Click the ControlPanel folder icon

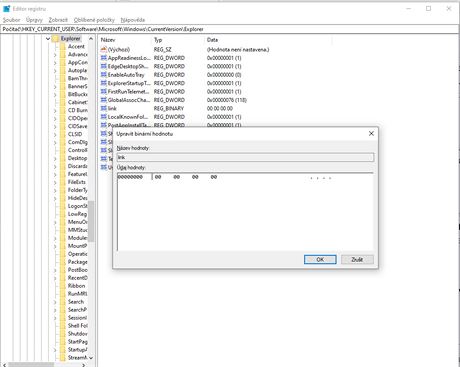(x=63, y=150)
